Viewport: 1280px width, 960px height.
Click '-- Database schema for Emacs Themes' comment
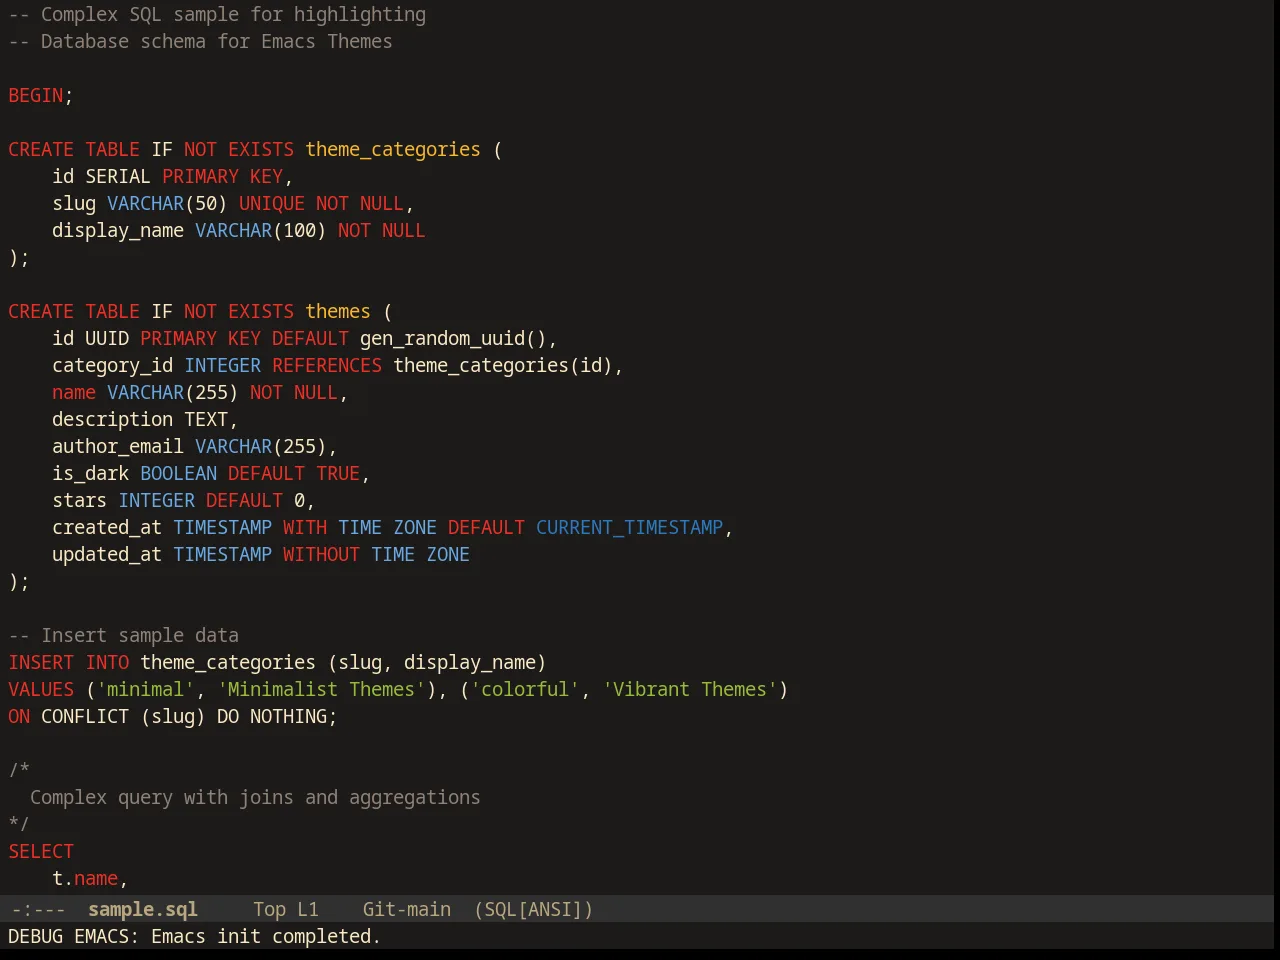pos(200,41)
